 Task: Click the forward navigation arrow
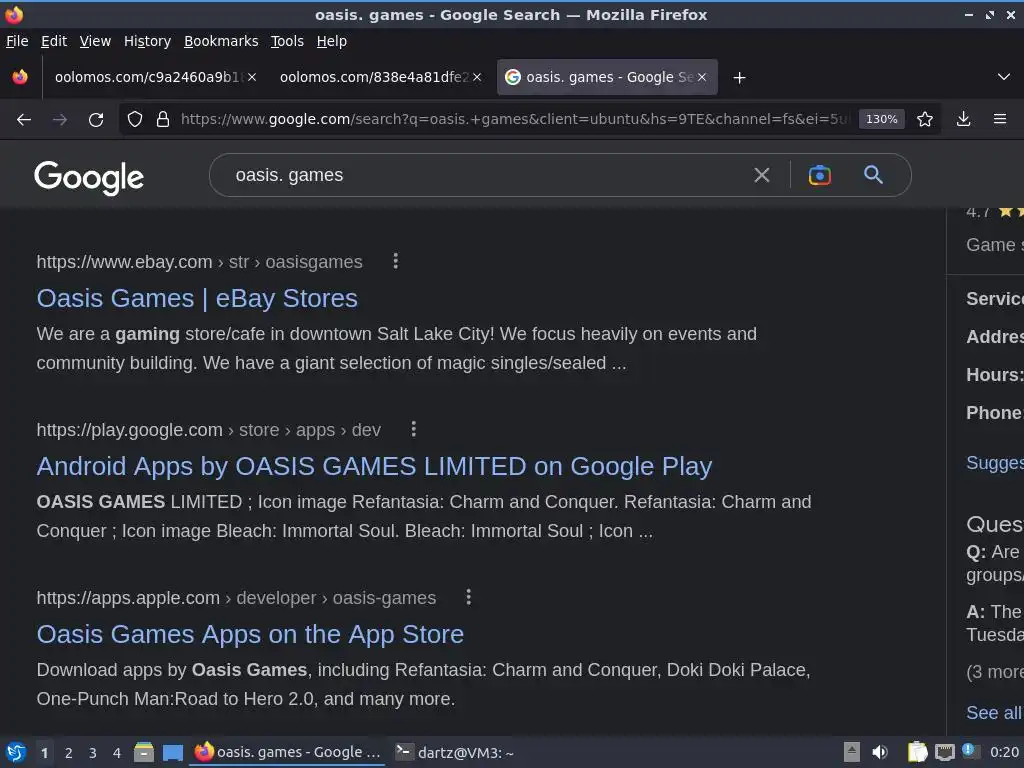coord(59,120)
